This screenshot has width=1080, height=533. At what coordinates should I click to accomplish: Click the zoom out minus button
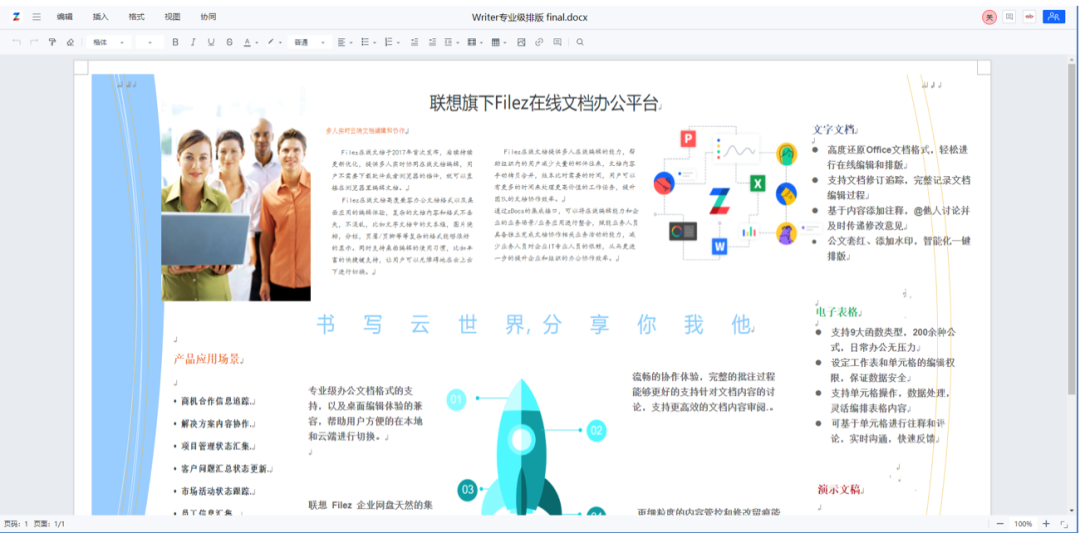[x=1000, y=524]
